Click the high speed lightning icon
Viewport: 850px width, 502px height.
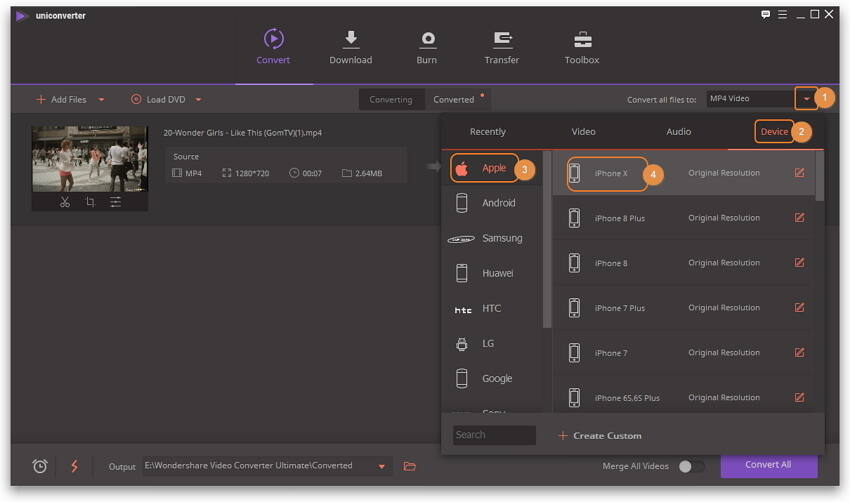(x=74, y=466)
